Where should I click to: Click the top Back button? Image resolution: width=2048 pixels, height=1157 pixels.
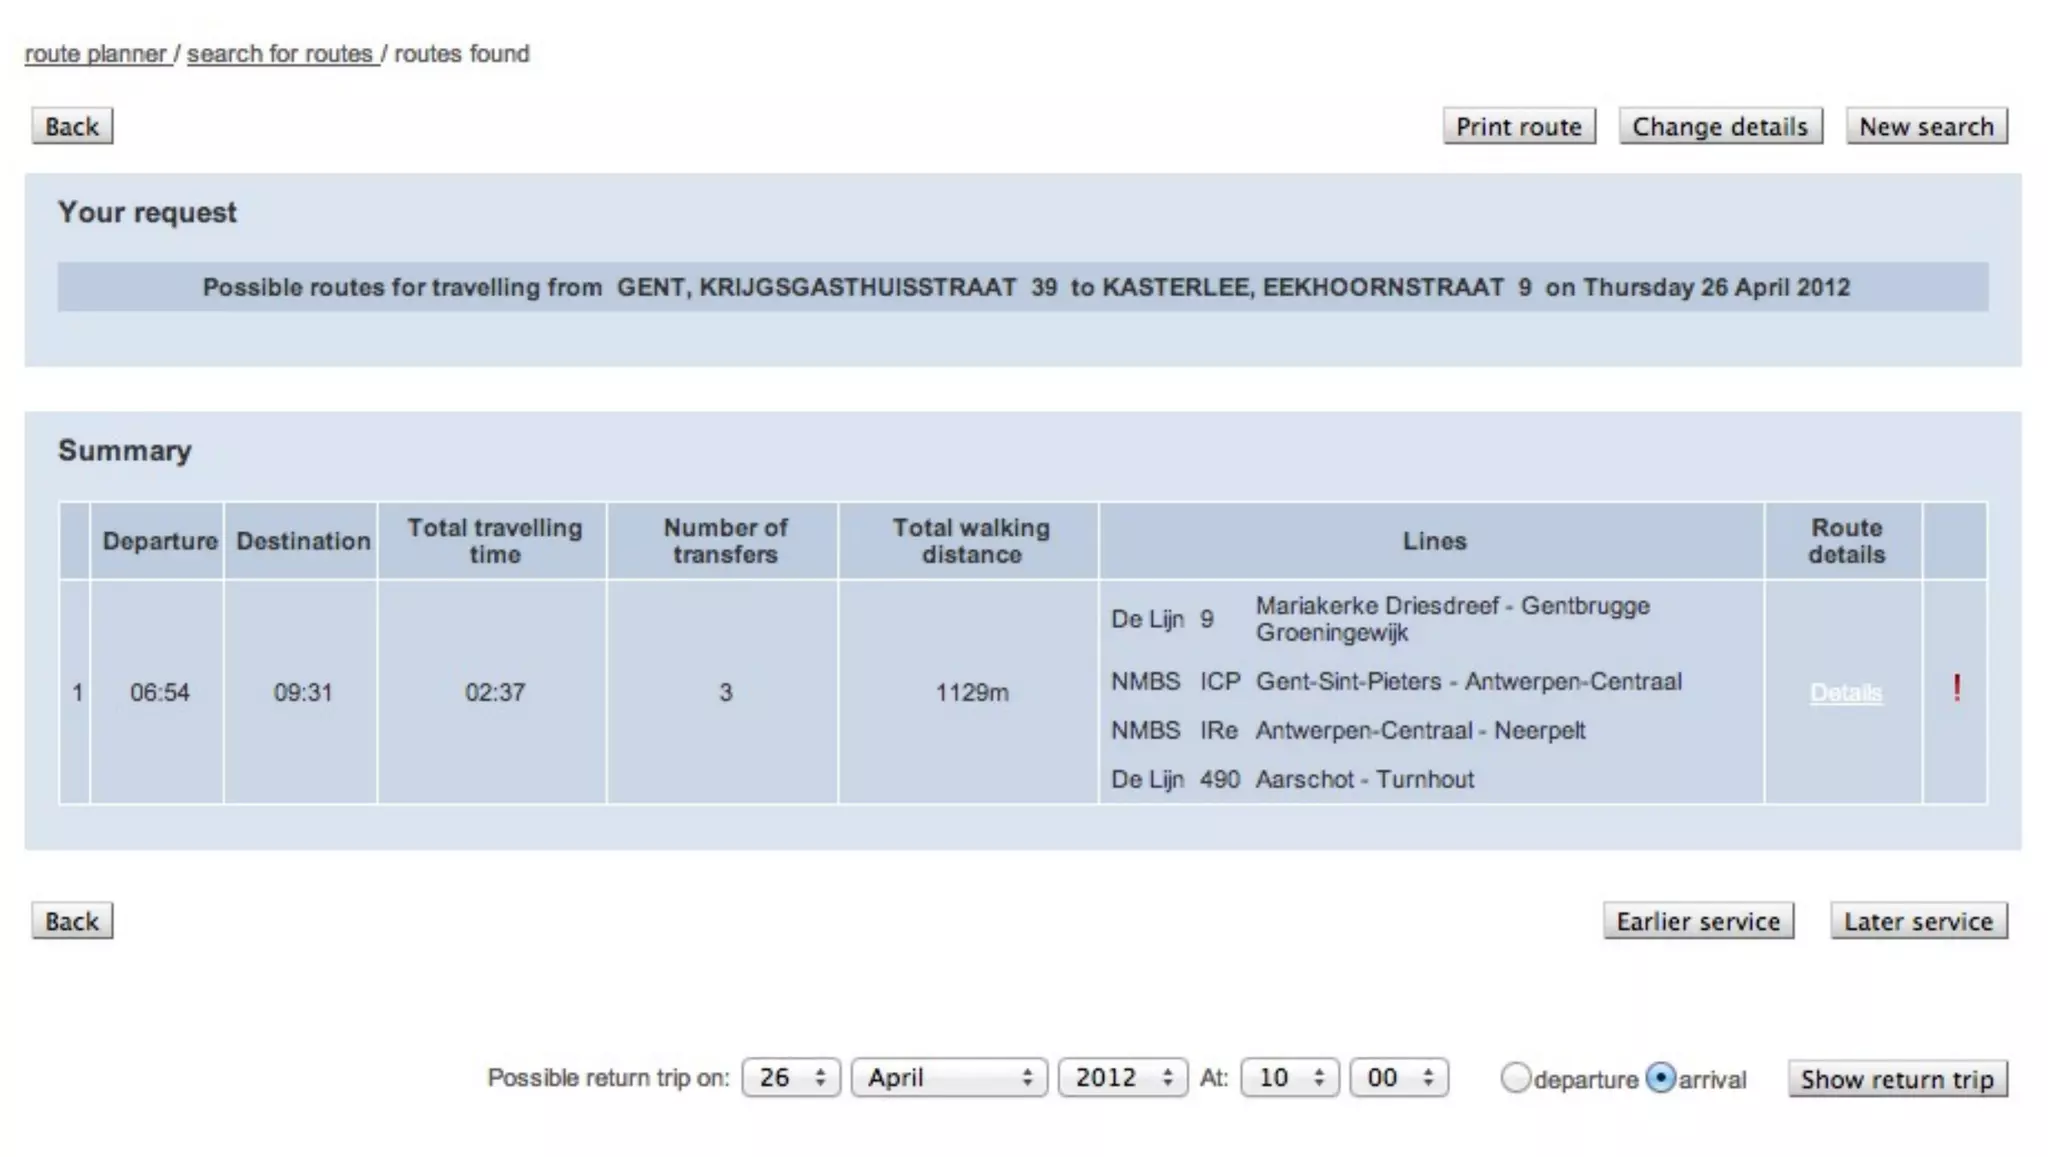coord(72,127)
